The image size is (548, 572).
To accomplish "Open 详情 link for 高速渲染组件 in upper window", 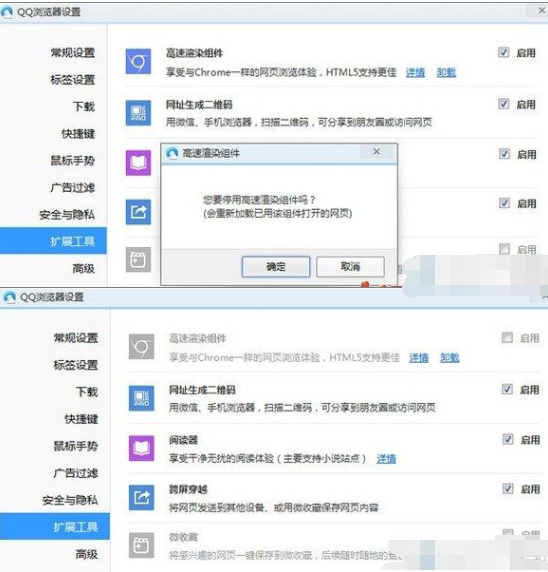I will pyautogui.click(x=415, y=73).
